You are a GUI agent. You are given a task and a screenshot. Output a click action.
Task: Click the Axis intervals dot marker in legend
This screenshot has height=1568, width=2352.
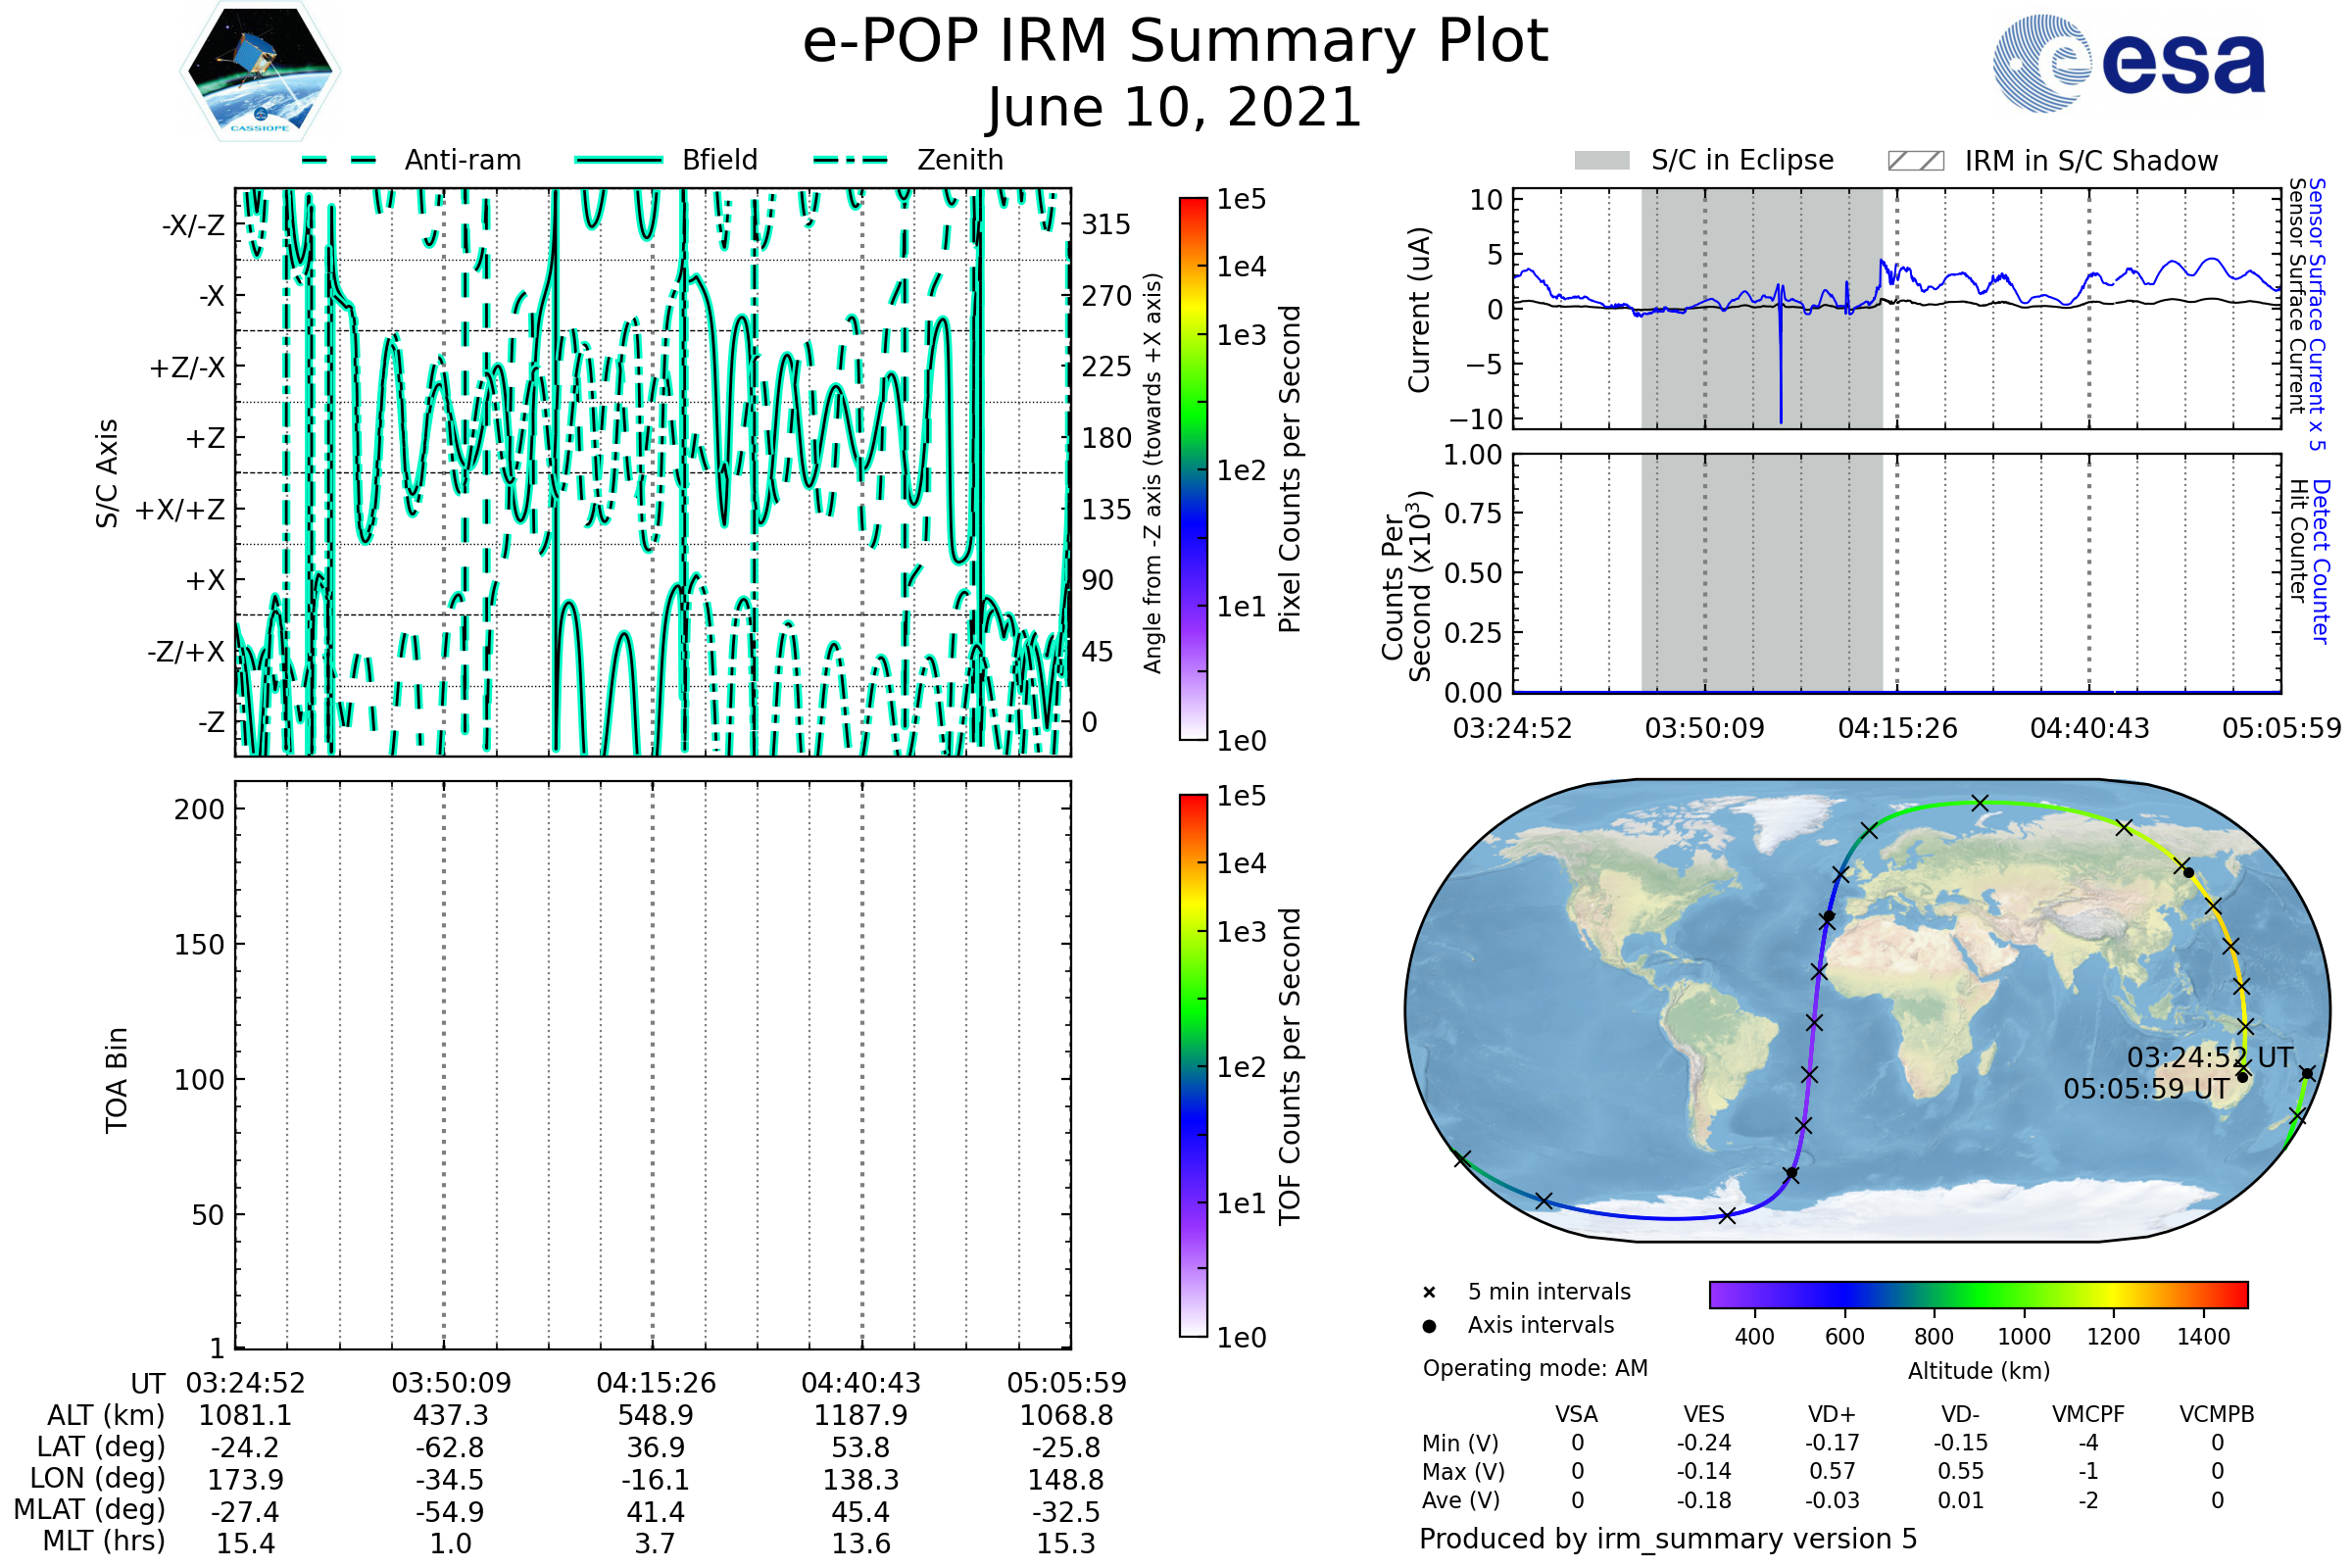click(x=1429, y=1326)
